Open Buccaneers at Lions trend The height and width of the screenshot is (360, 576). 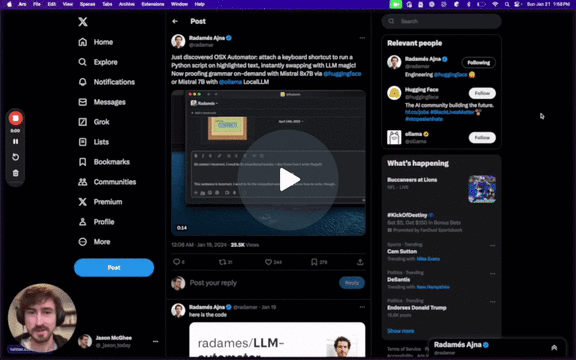click(x=412, y=180)
